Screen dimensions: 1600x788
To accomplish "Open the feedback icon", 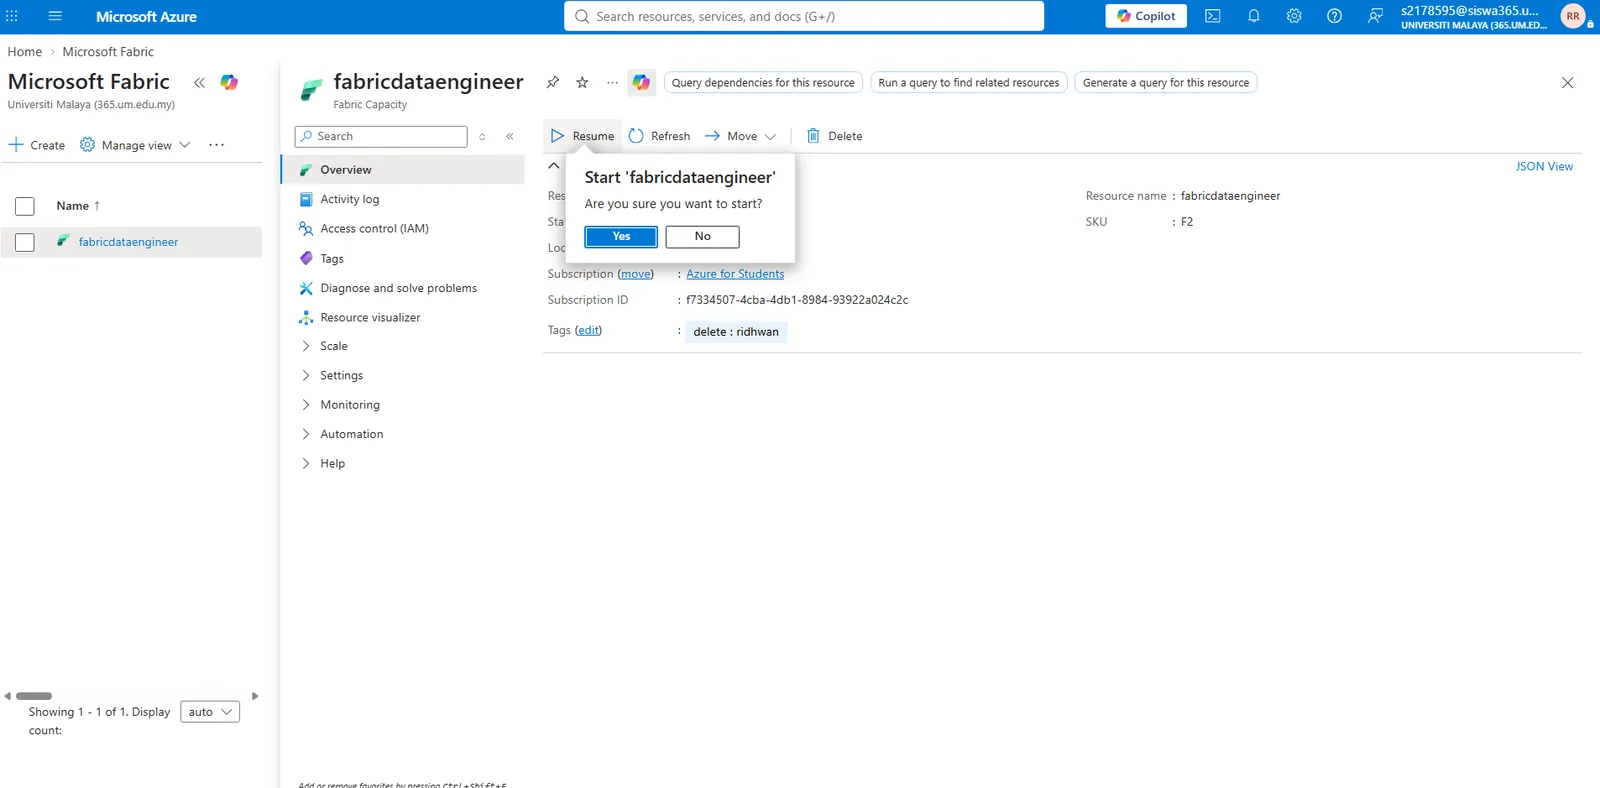I will pyautogui.click(x=1375, y=16).
